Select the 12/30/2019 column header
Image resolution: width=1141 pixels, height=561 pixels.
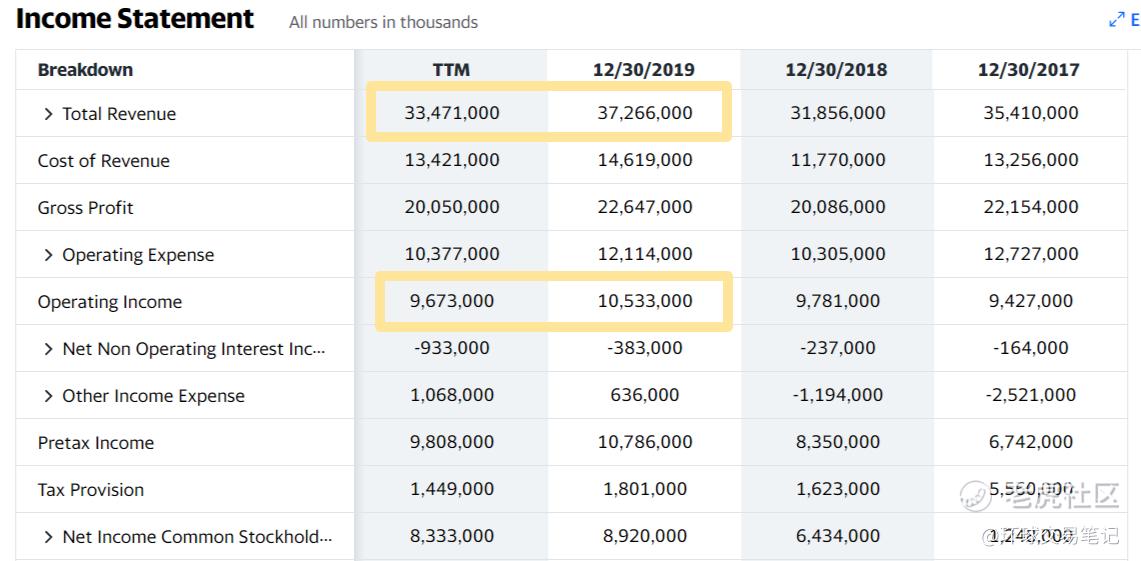644,70
